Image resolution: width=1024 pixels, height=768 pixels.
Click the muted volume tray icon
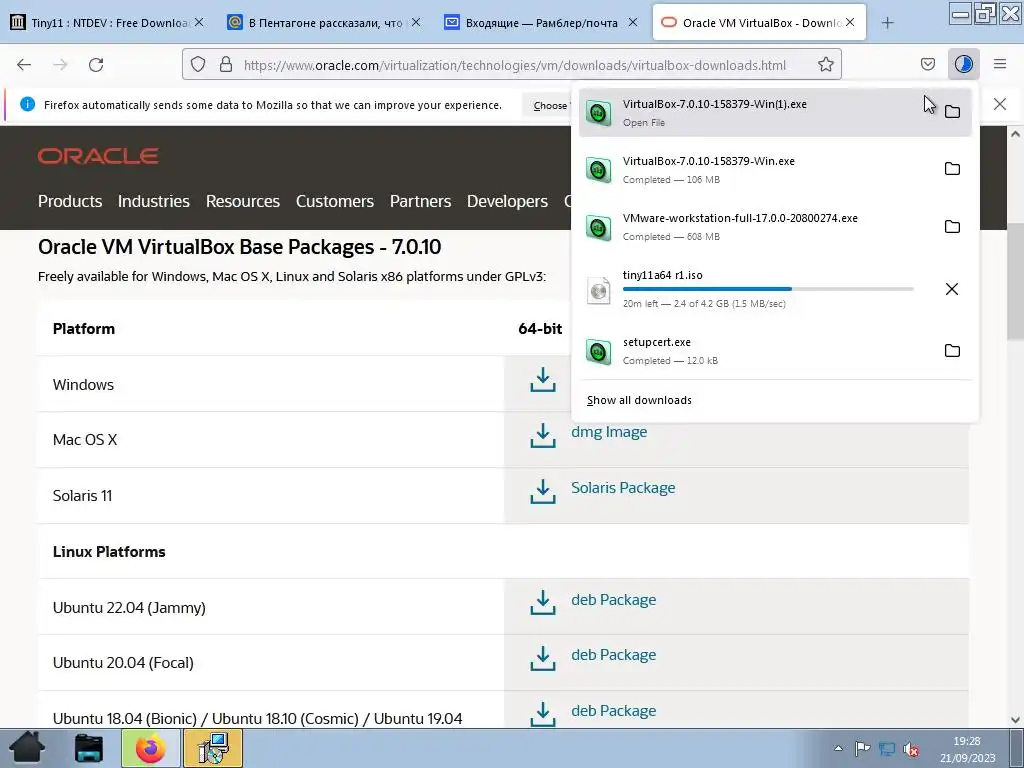point(911,748)
